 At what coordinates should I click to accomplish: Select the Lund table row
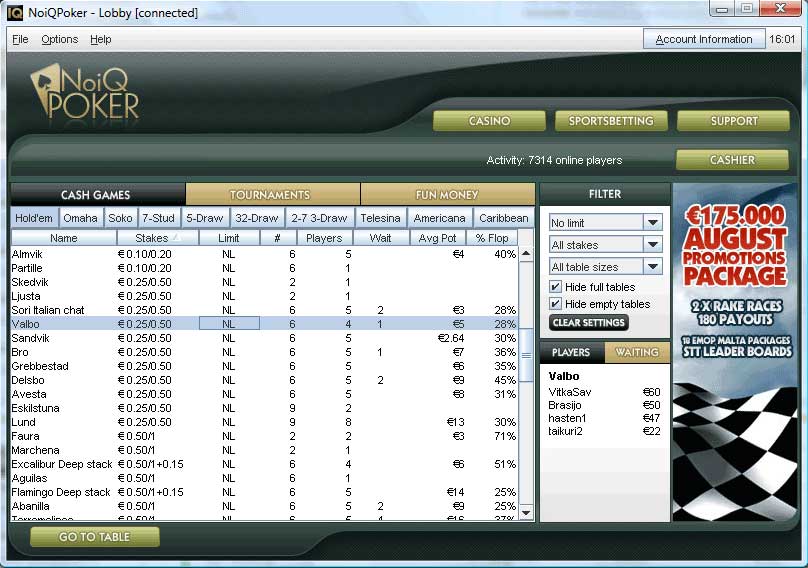tap(264, 422)
